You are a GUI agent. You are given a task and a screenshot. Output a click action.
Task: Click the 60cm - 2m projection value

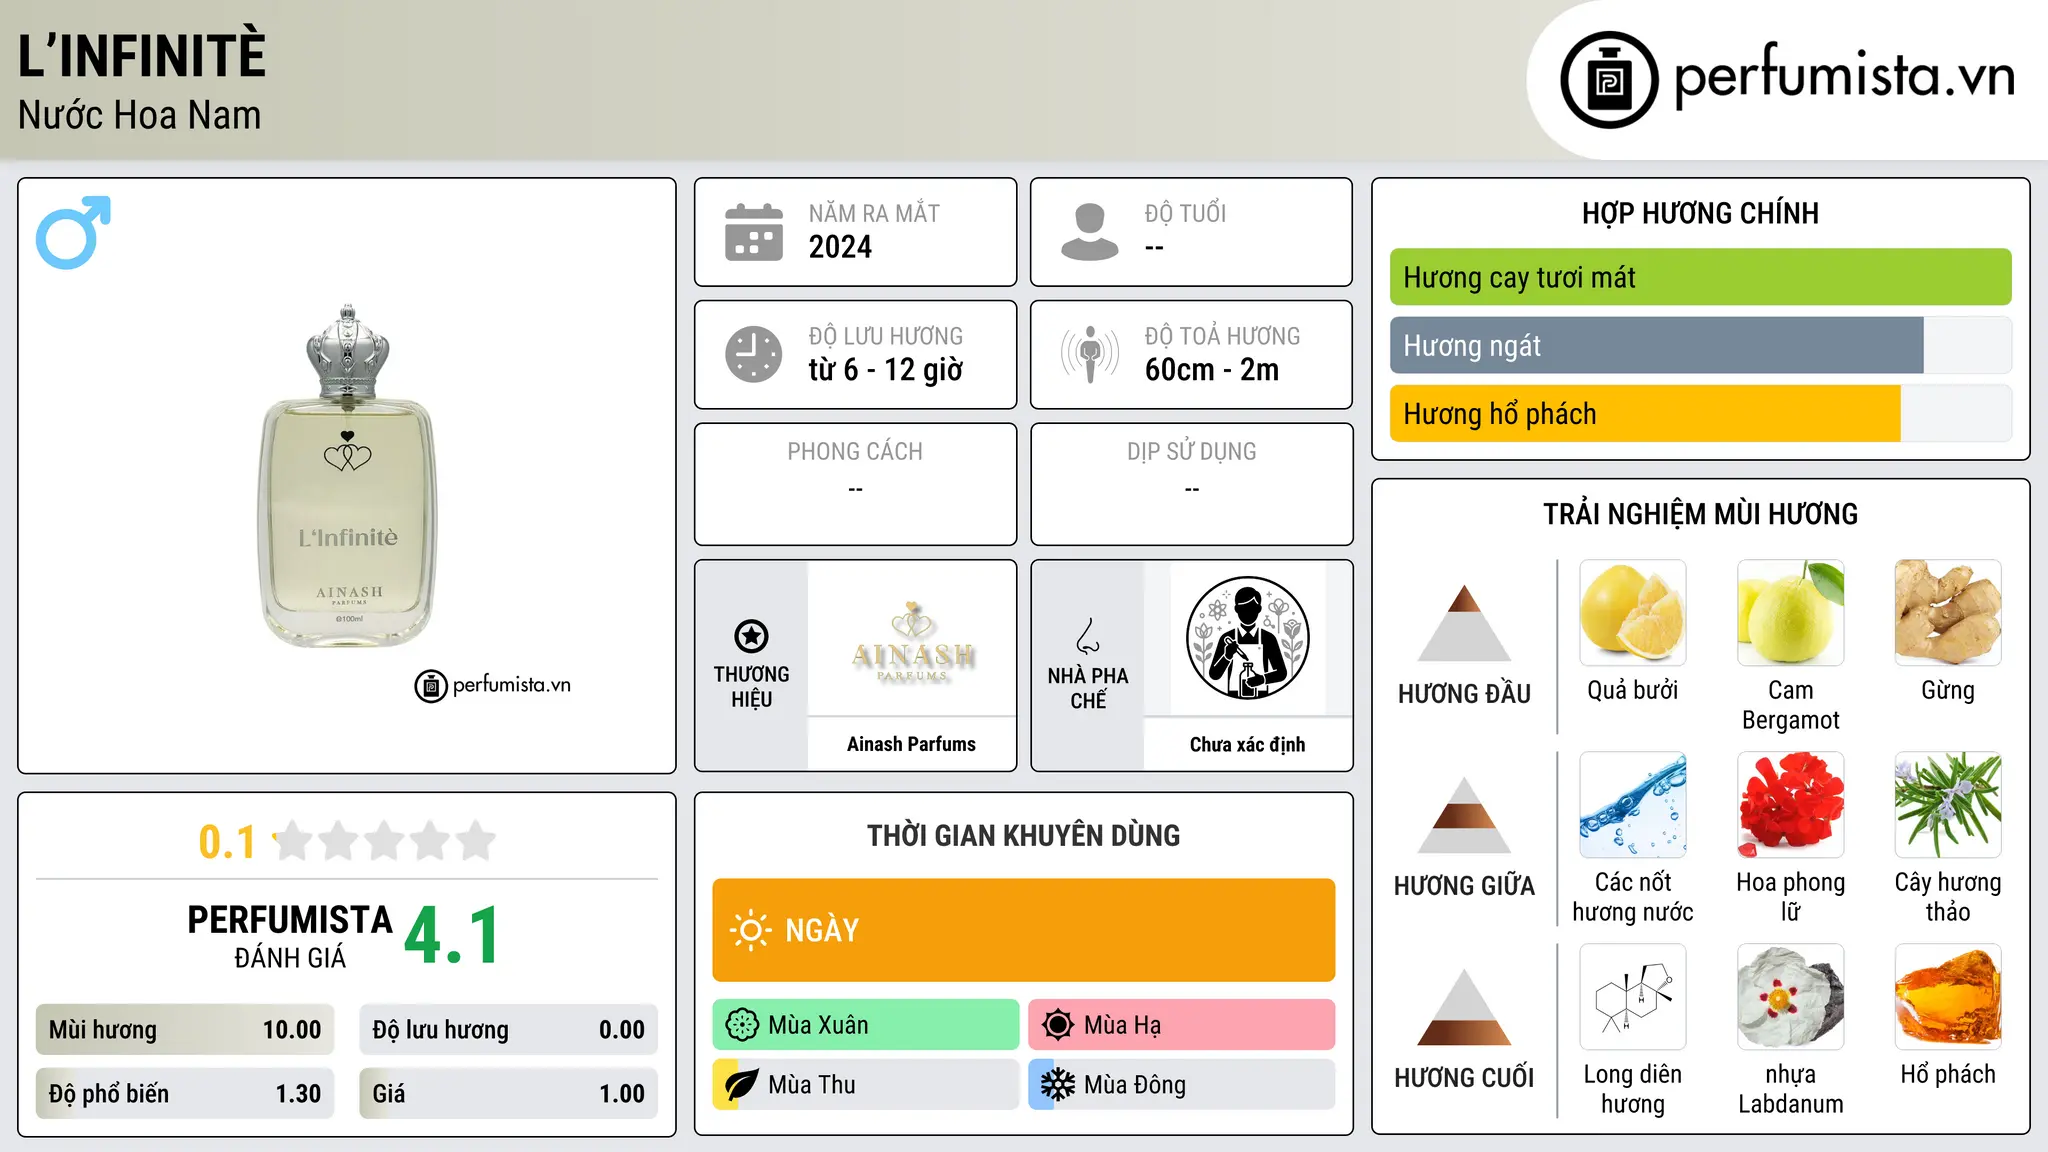point(1212,370)
